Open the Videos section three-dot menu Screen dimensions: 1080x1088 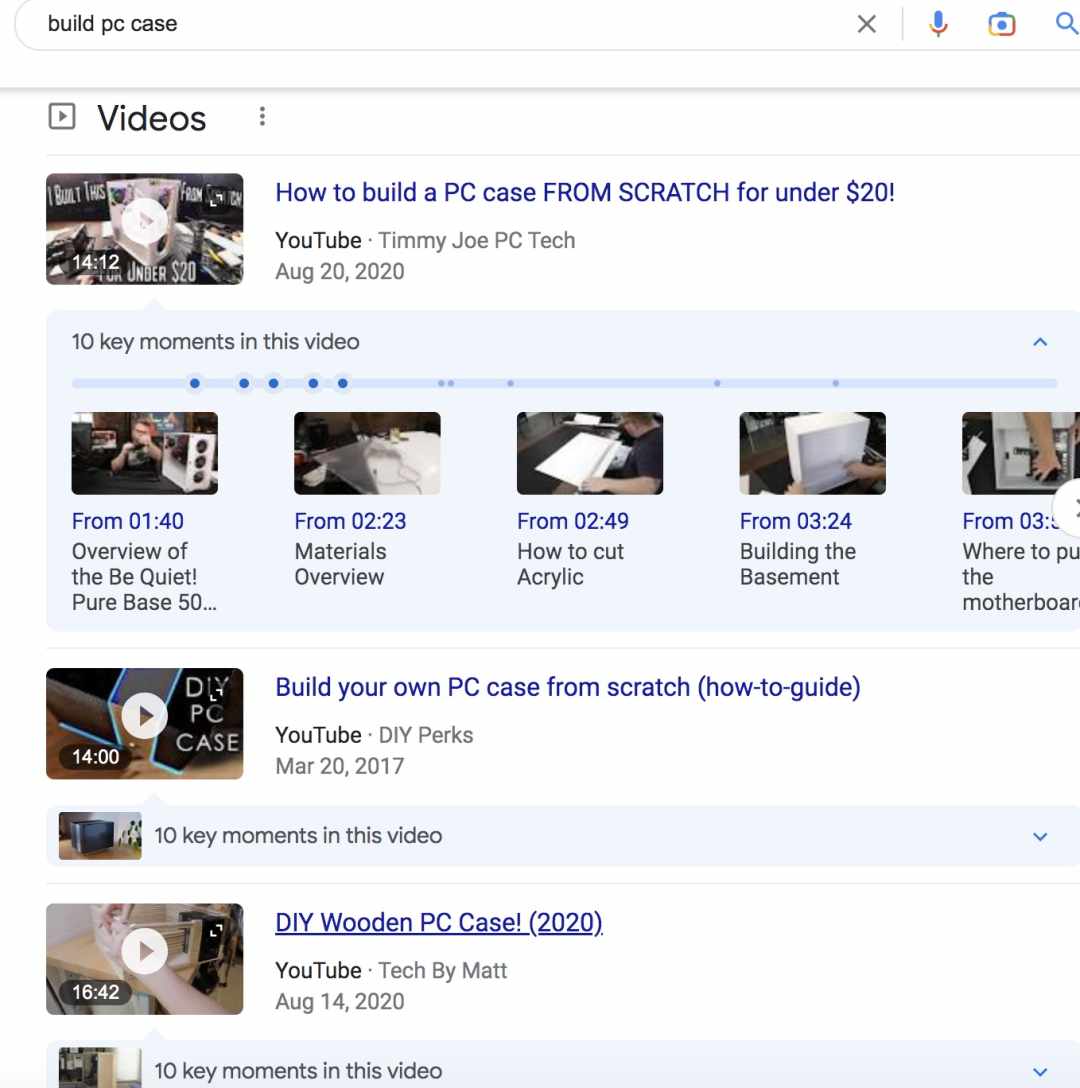point(262,117)
